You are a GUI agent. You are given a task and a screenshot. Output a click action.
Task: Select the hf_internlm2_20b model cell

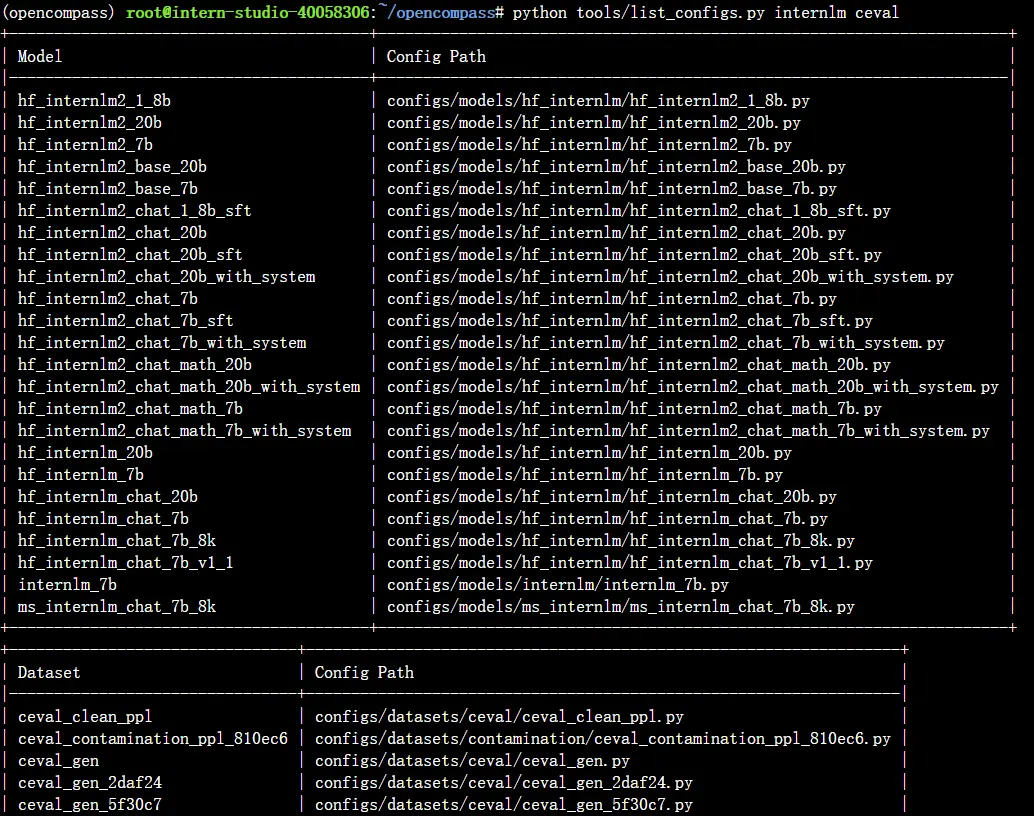[90, 123]
